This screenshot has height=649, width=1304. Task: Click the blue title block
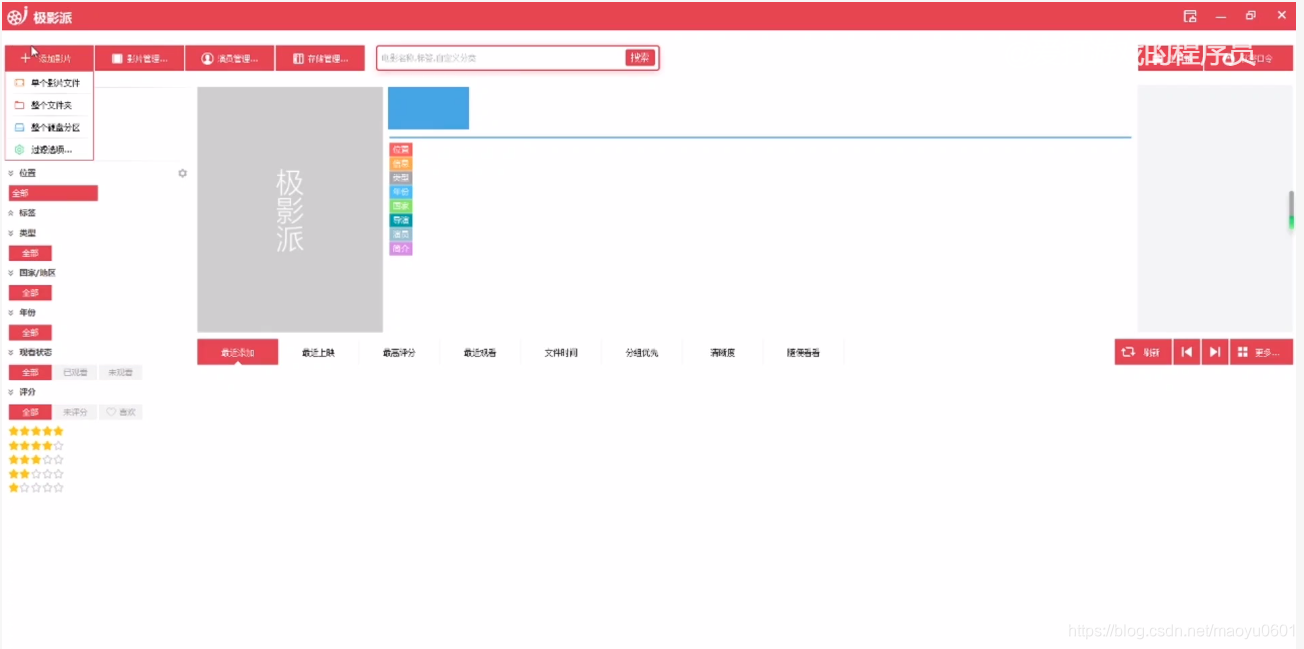click(428, 108)
